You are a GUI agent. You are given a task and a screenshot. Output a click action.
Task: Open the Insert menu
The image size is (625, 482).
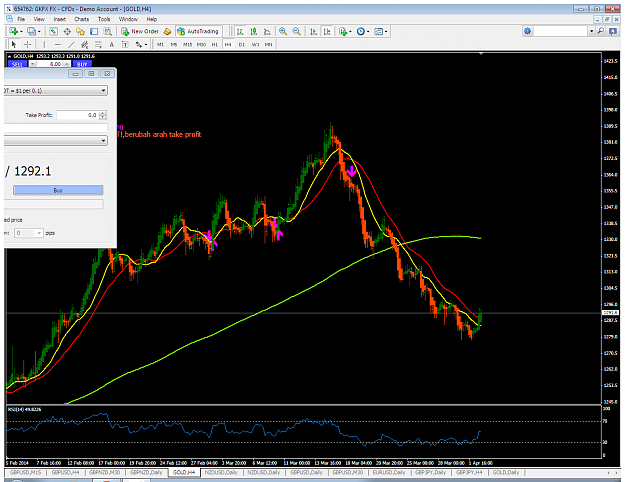pyautogui.click(x=59, y=19)
